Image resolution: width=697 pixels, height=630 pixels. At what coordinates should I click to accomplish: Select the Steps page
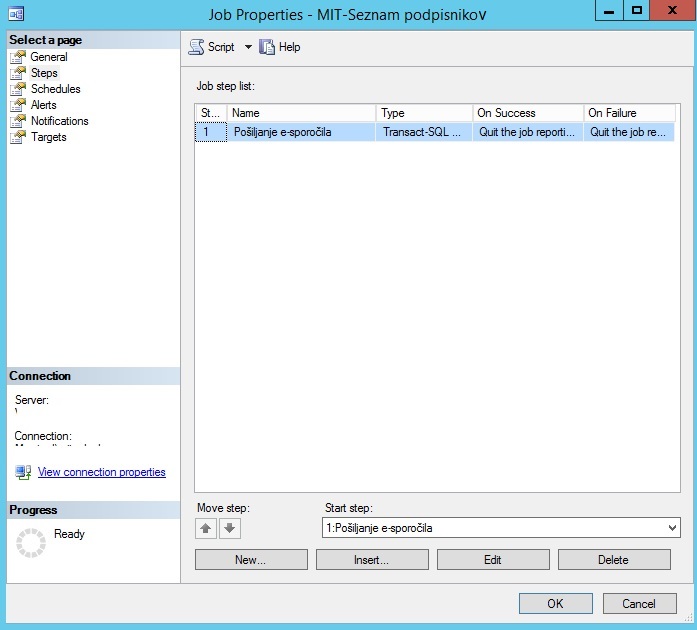(x=44, y=73)
